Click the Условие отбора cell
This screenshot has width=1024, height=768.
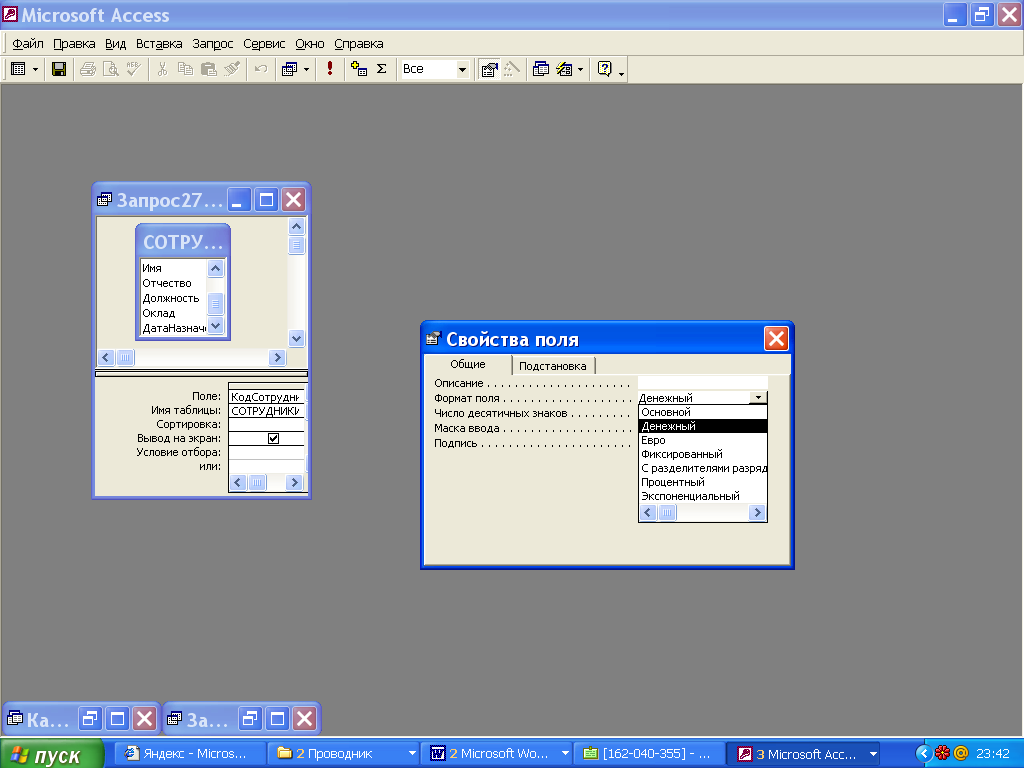pos(266,453)
